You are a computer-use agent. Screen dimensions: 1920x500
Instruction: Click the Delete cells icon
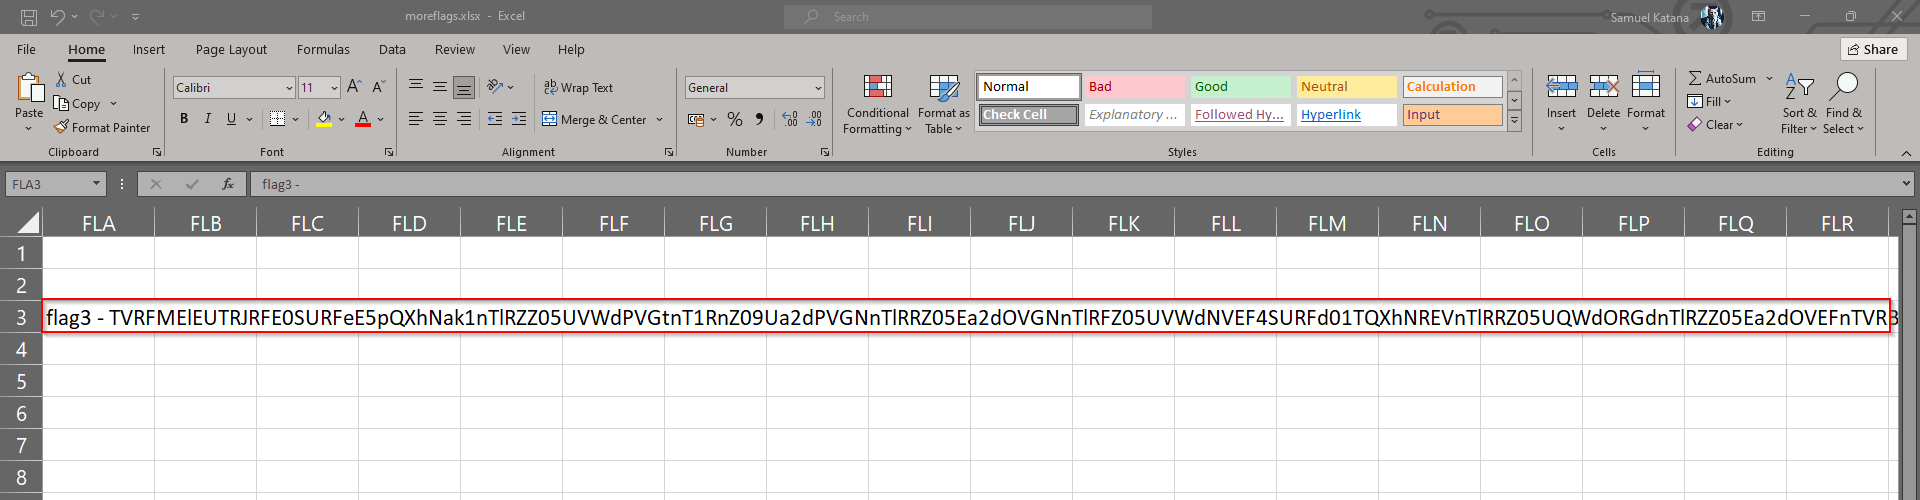point(1603,87)
